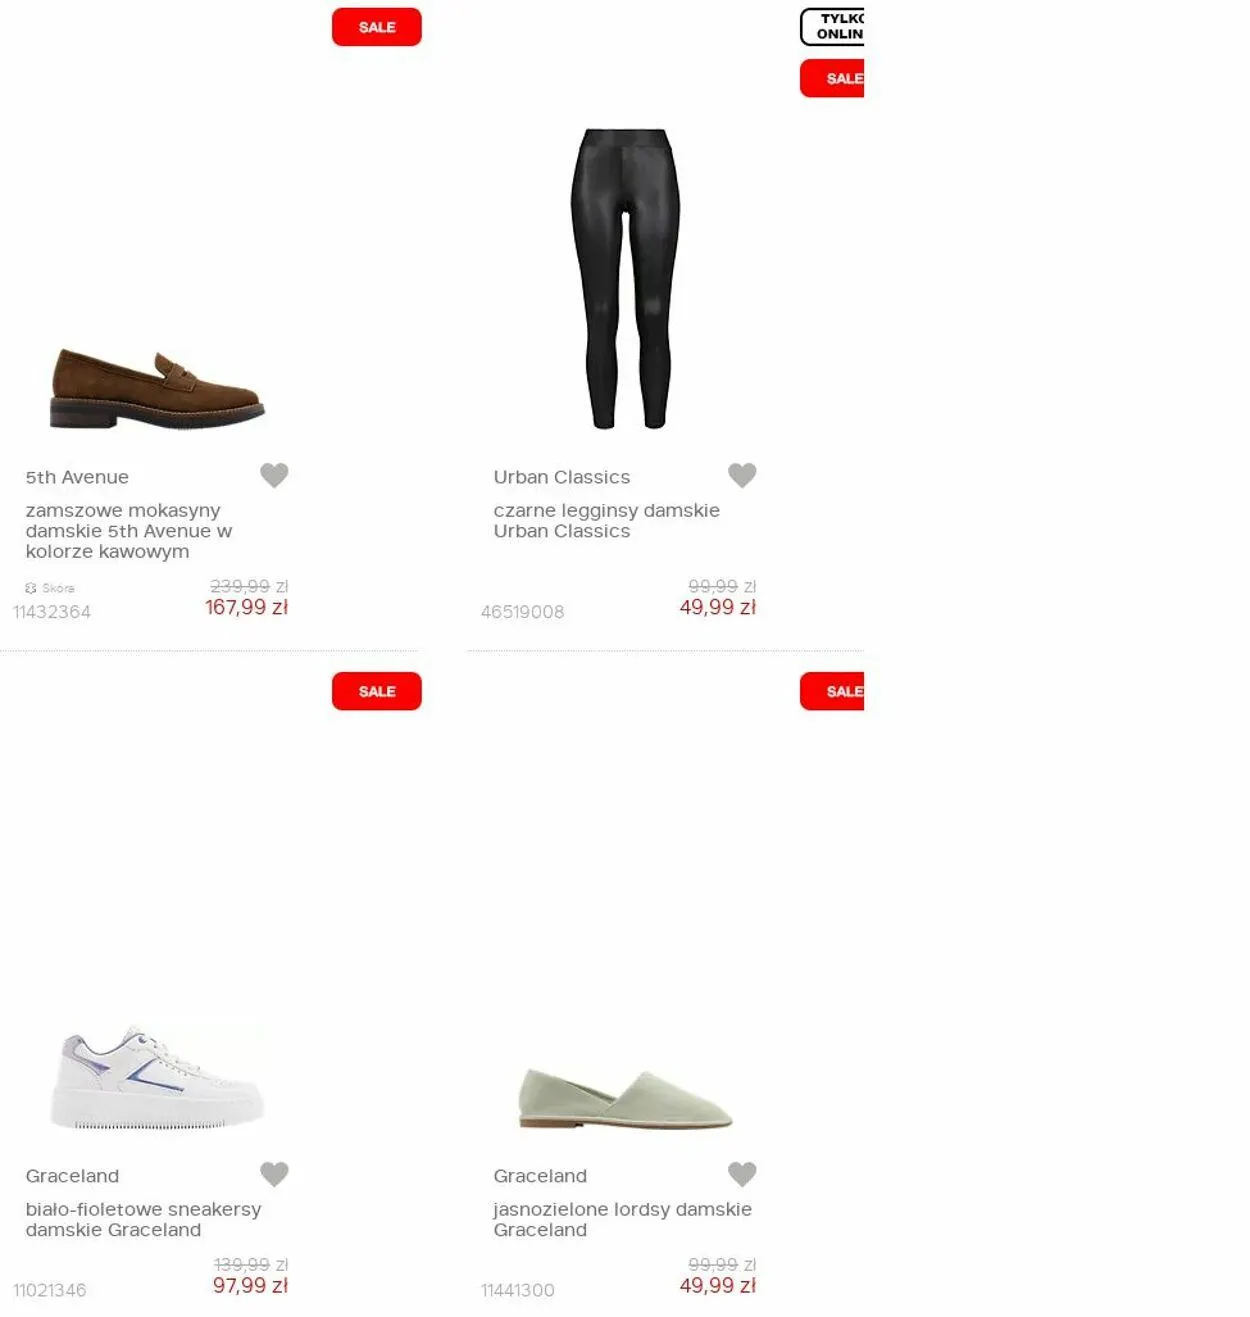Open white-purple sneaker product image
Image resolution: width=1250 pixels, height=1317 pixels.
[157, 1078]
